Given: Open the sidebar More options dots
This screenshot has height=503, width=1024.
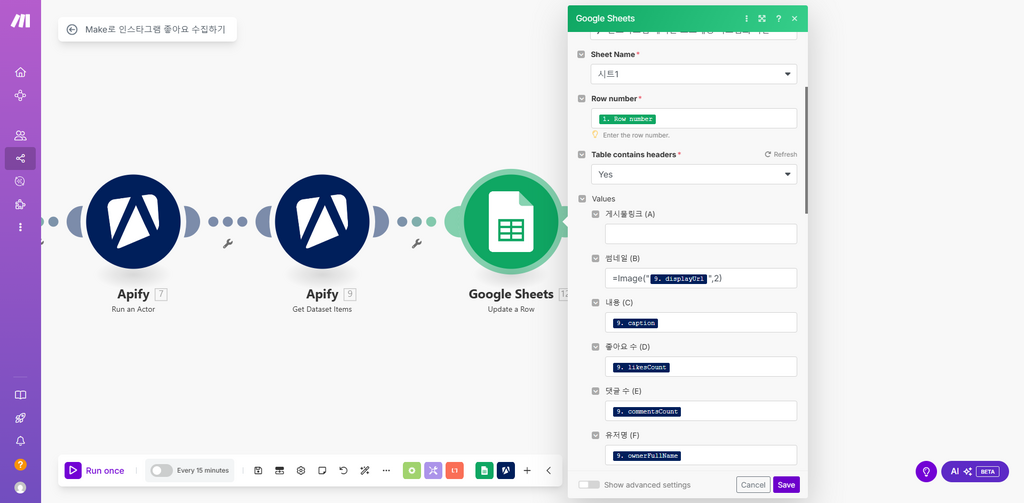Looking at the screenshot, I should pyautogui.click(x=20, y=227).
